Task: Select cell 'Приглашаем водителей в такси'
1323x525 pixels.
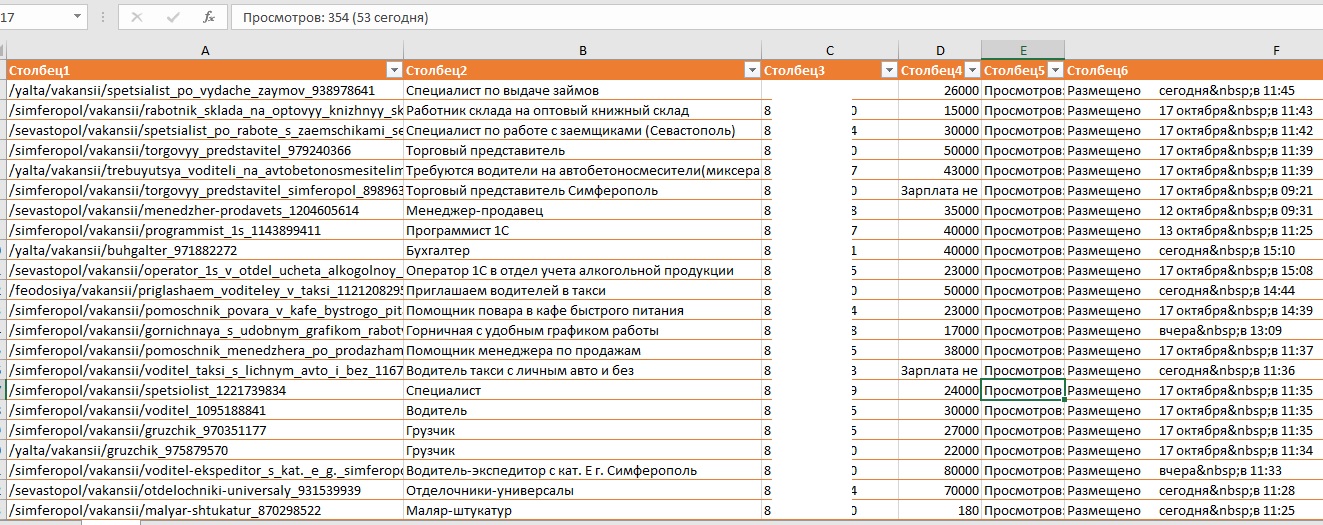Action: (x=582, y=290)
